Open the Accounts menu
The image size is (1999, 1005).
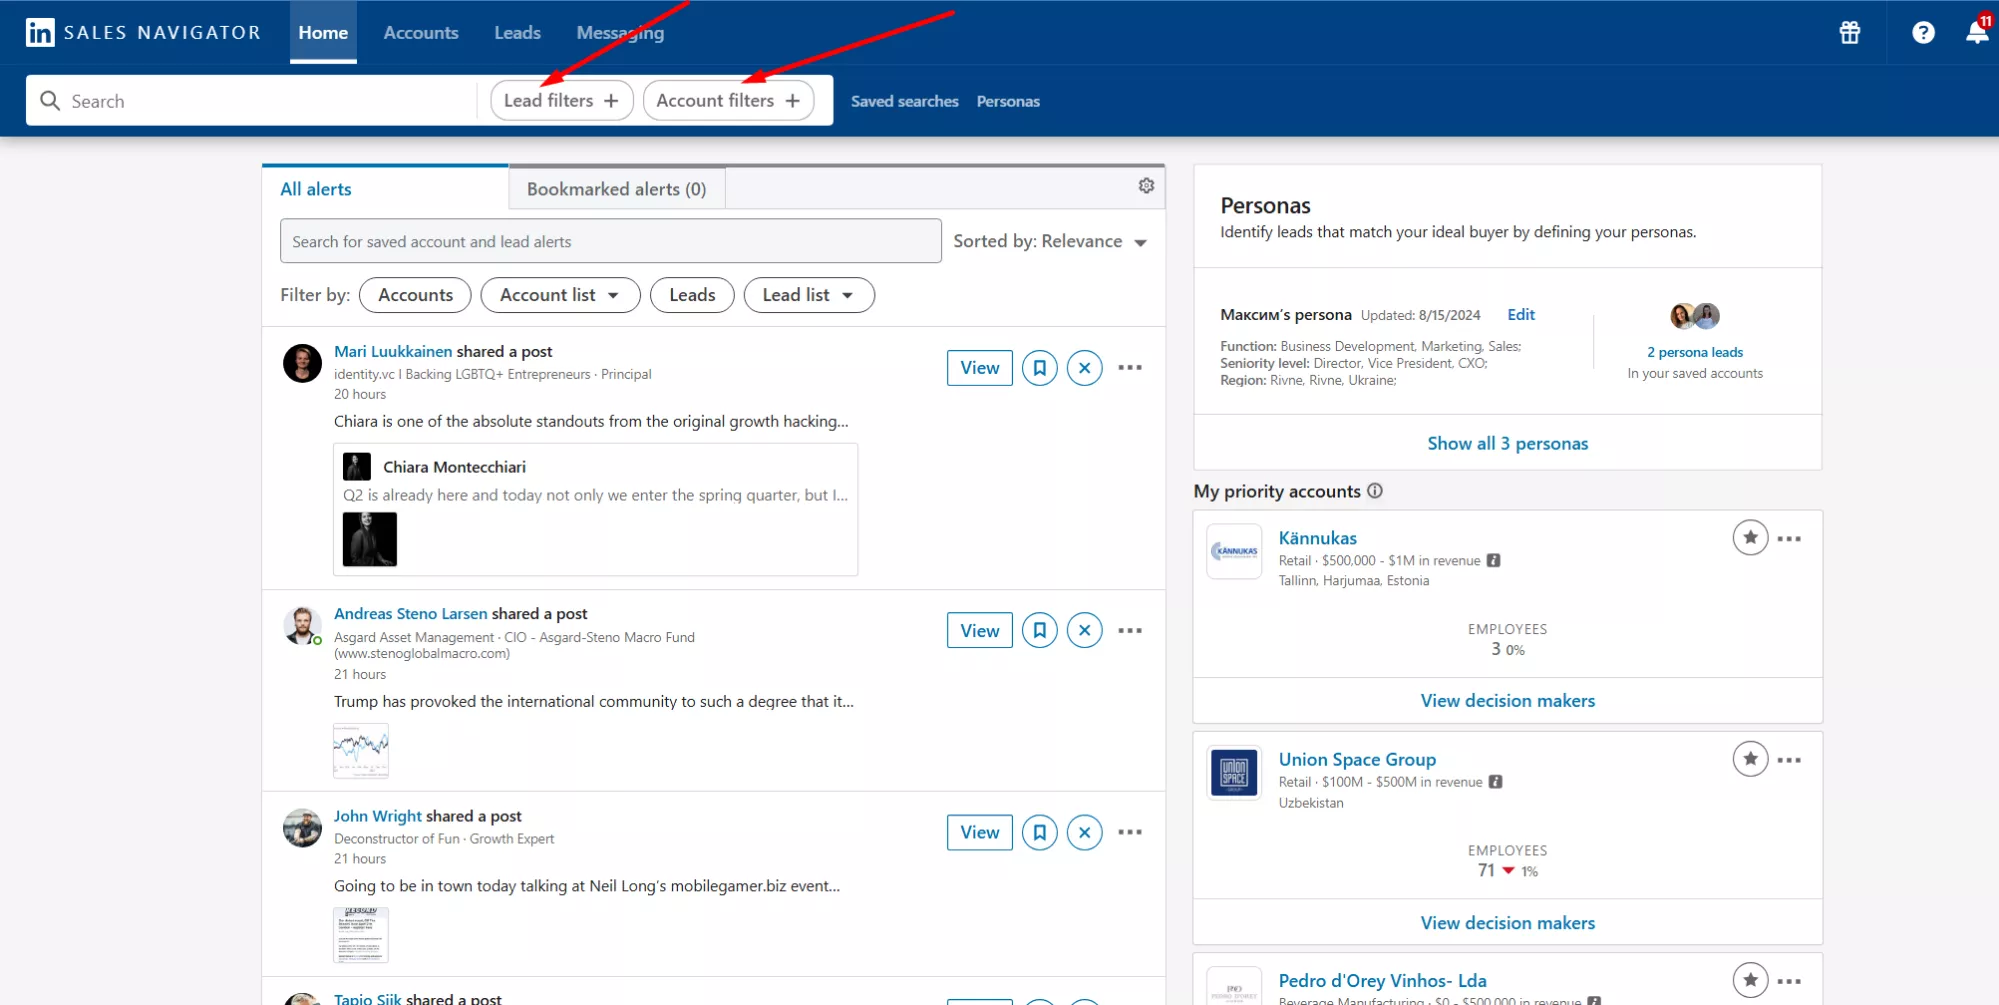pyautogui.click(x=421, y=33)
